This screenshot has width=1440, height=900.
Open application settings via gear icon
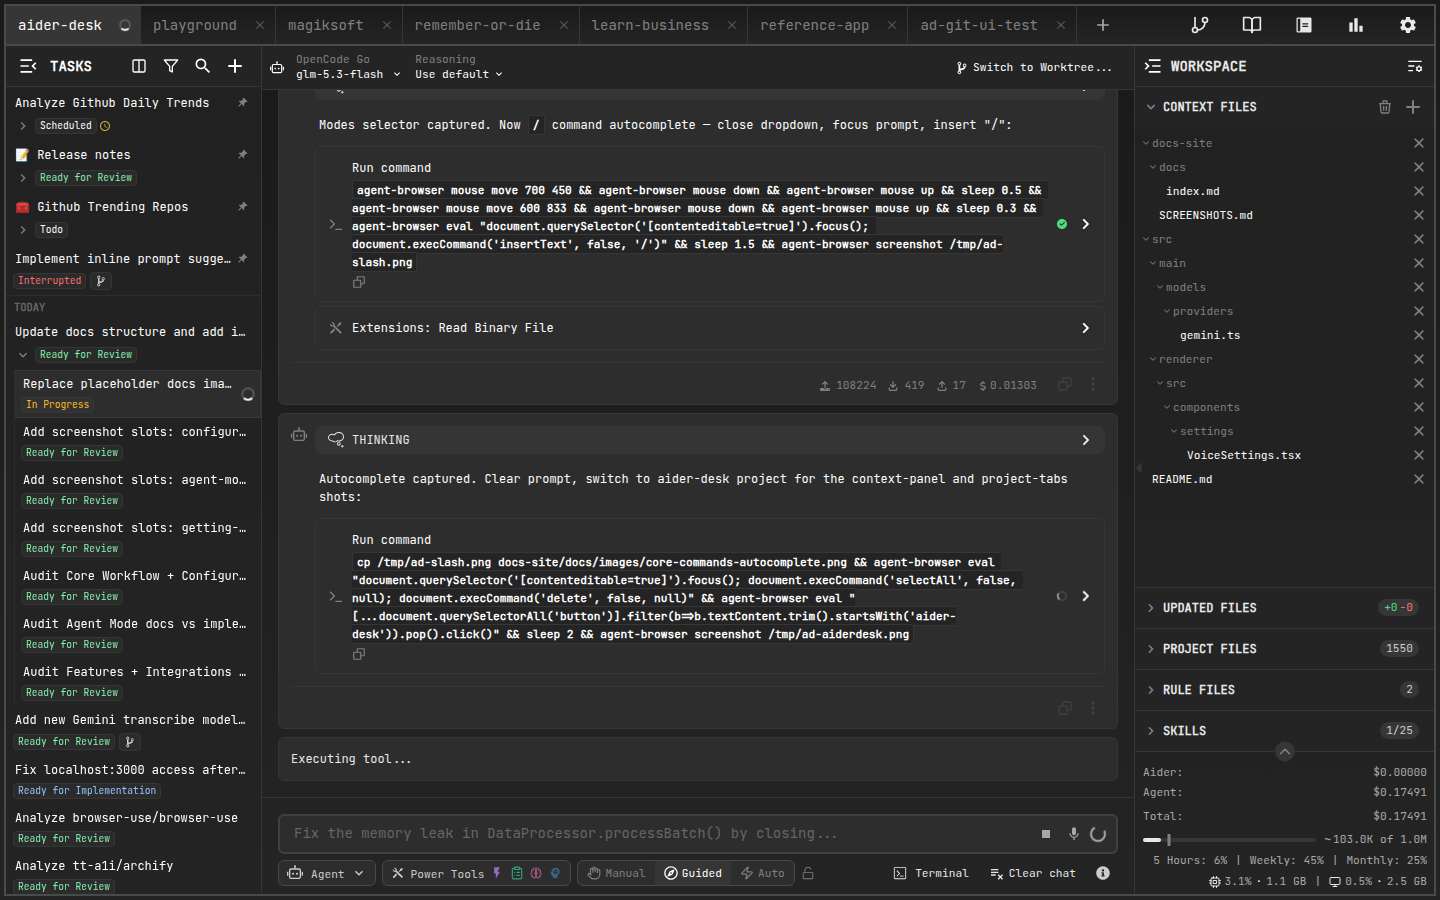coord(1408,25)
